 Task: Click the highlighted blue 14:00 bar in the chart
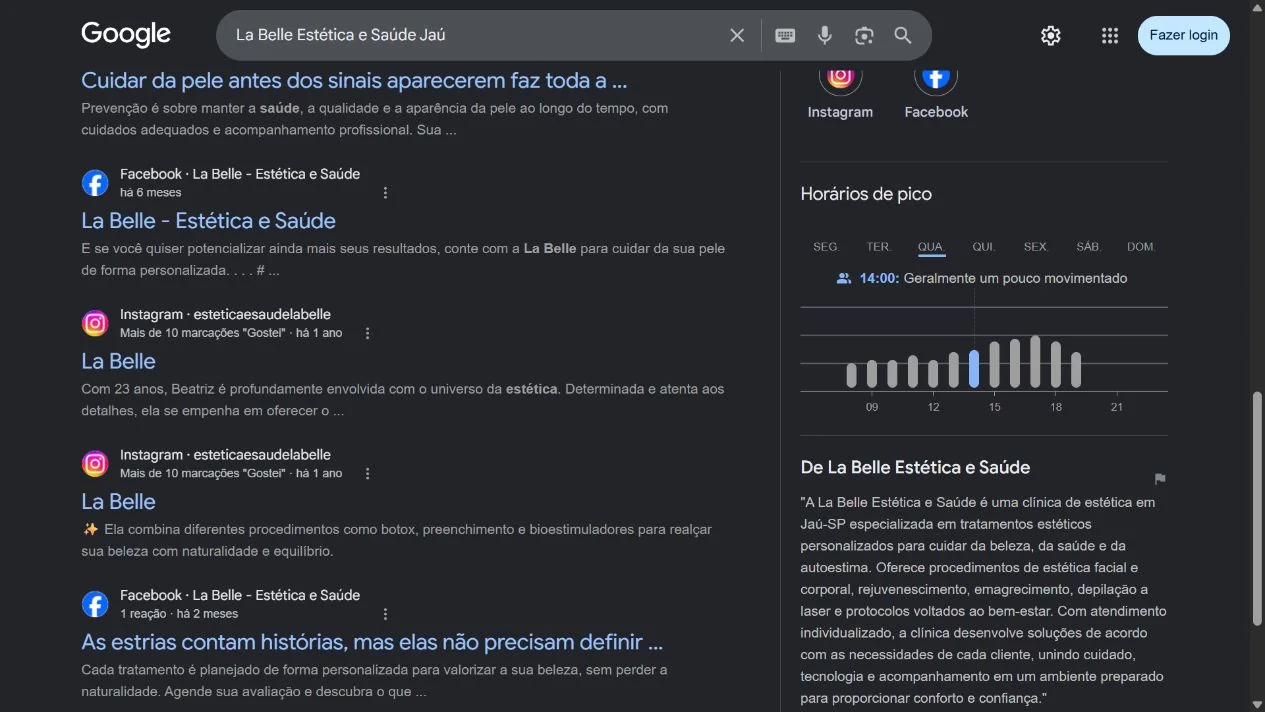(974, 369)
